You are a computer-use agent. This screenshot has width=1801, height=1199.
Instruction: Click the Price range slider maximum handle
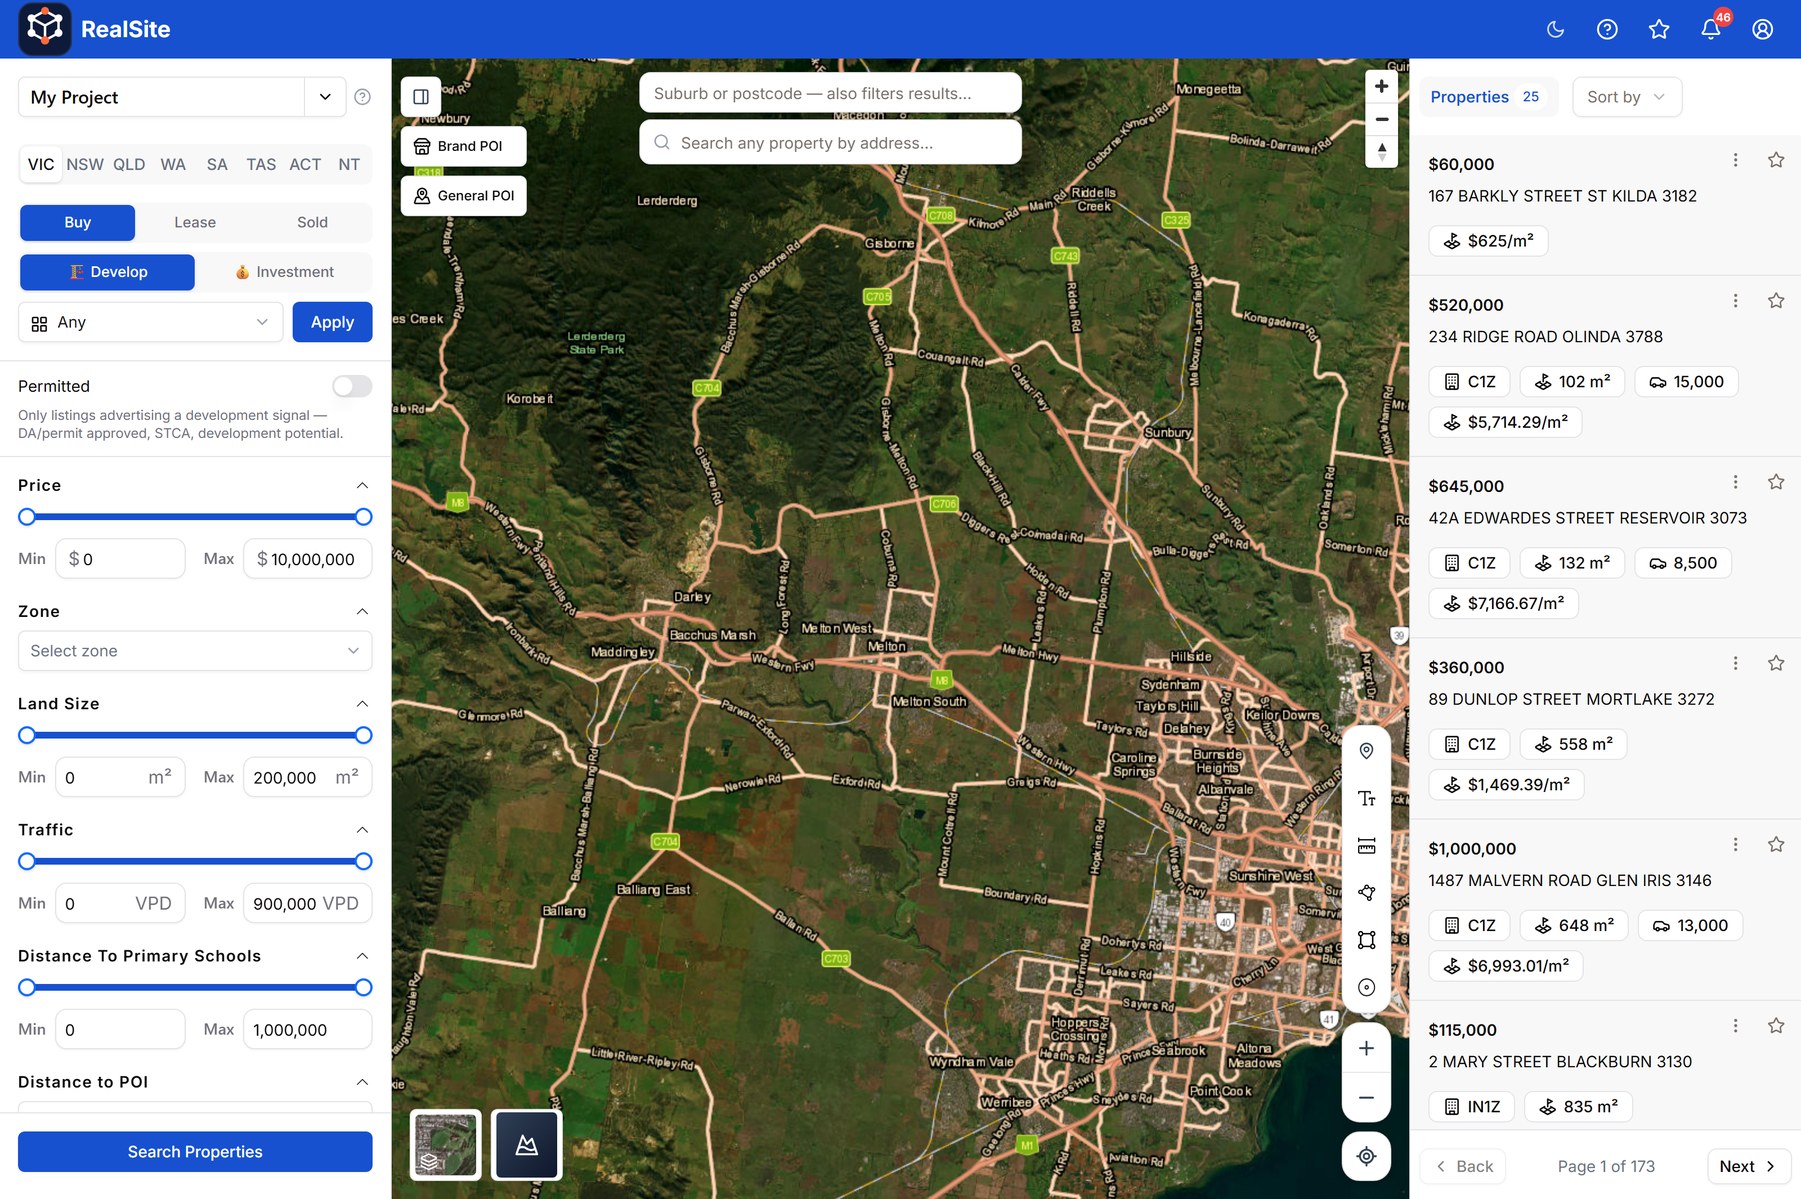364,517
